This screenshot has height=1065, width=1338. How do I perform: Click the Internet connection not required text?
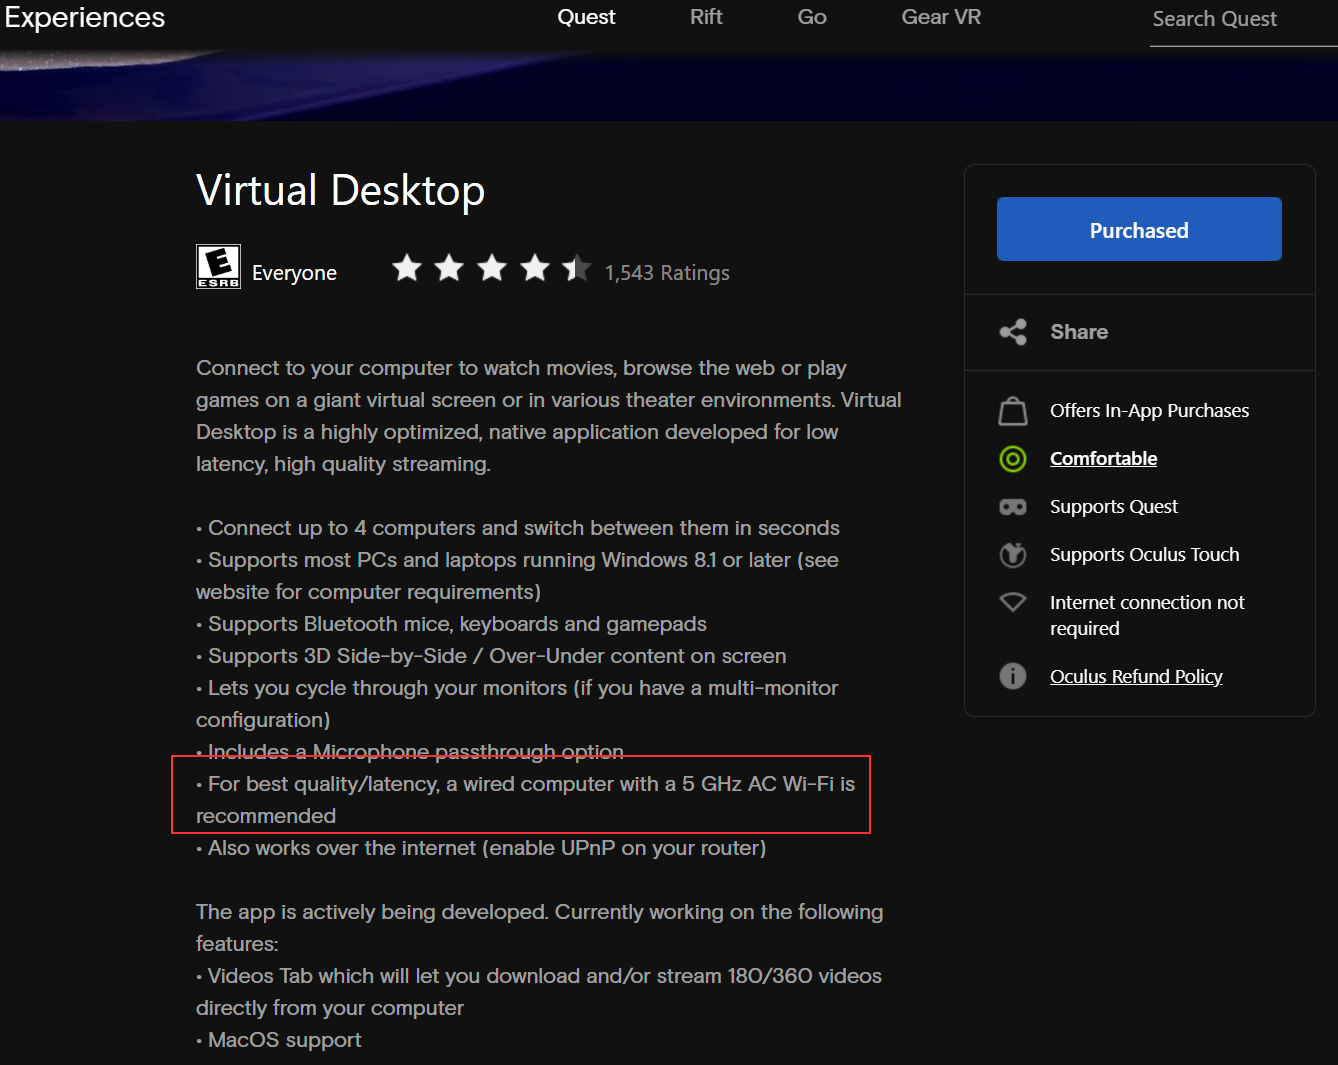[x=1147, y=615]
